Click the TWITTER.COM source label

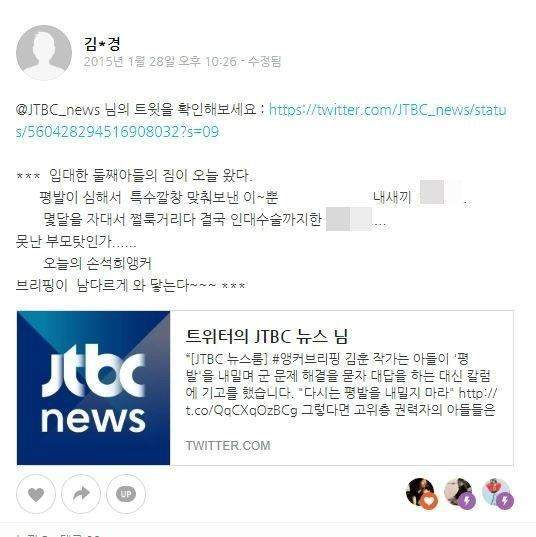(228, 446)
